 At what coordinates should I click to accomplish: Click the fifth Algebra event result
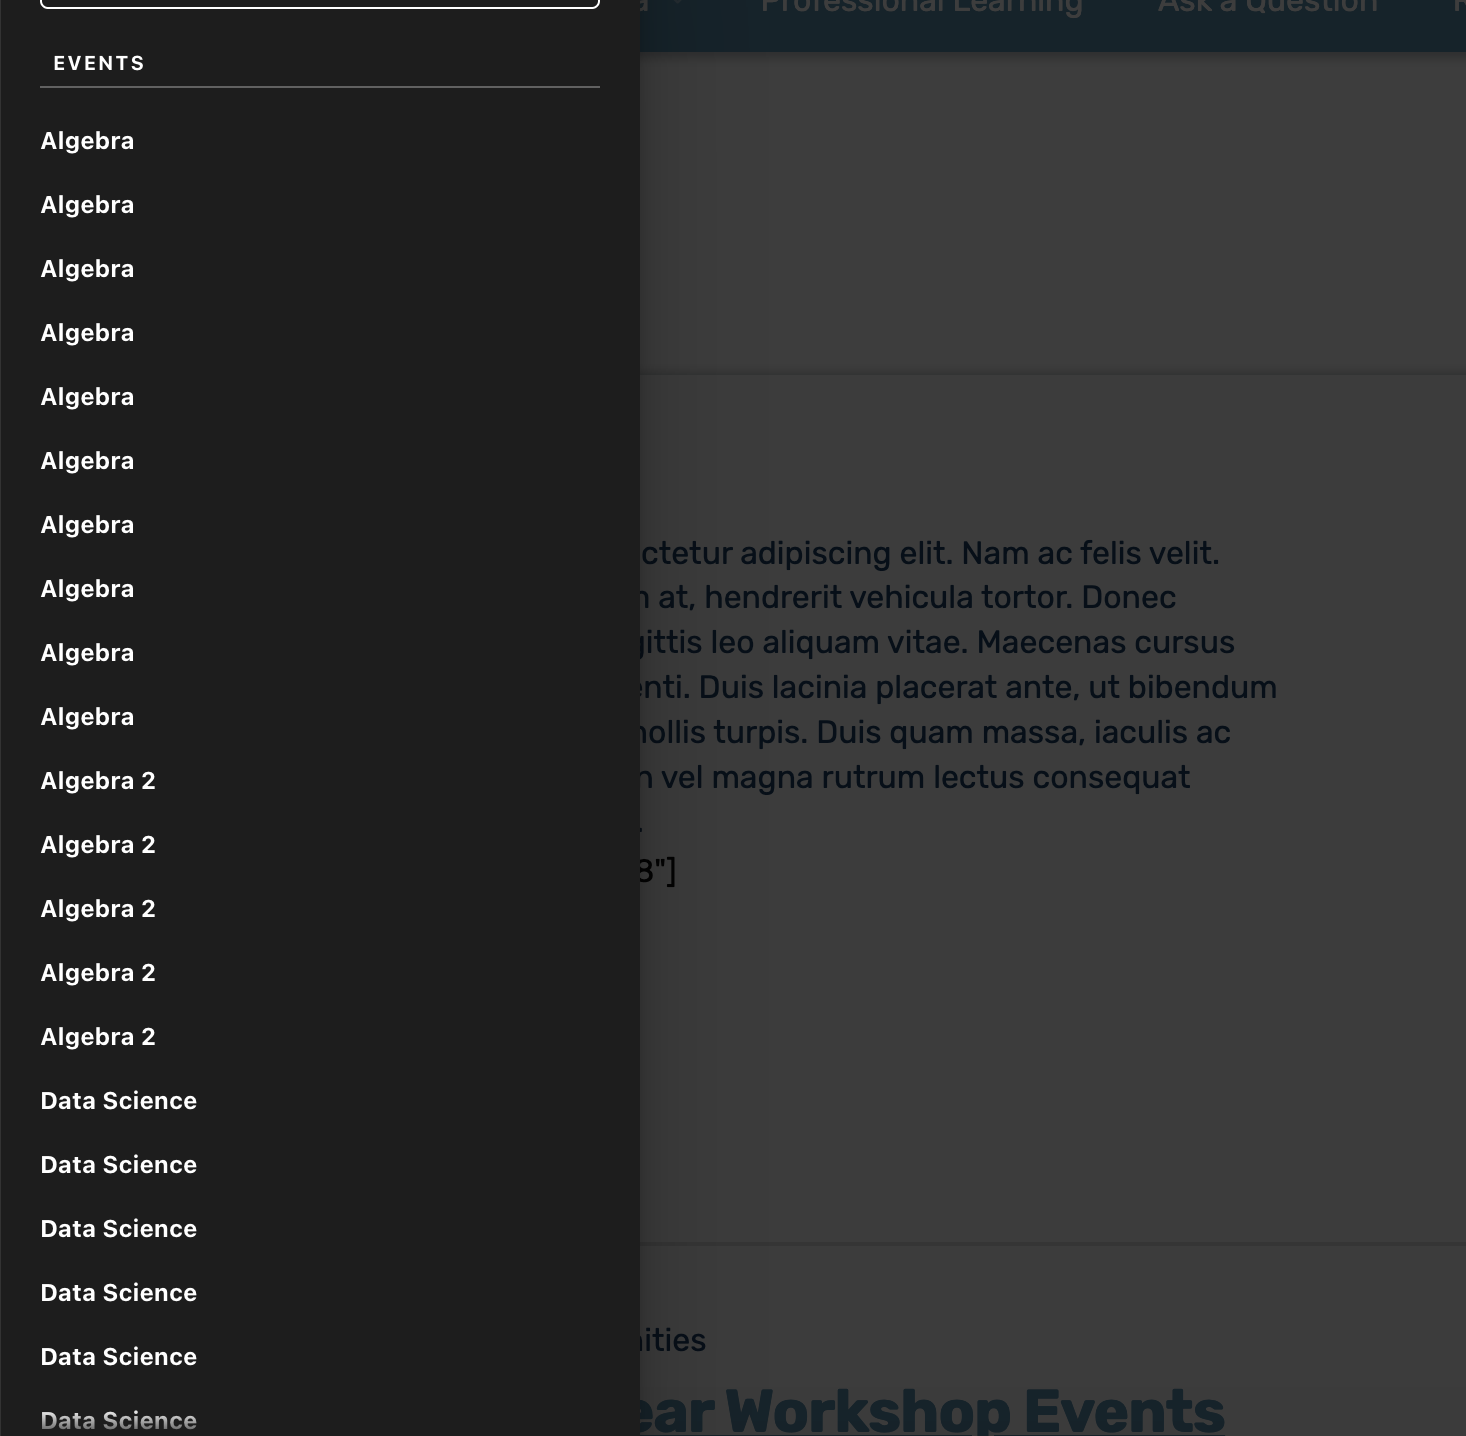coord(87,397)
